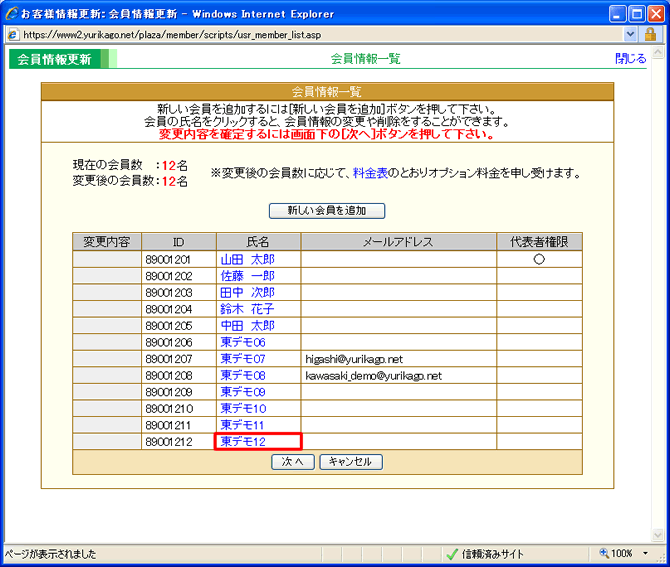Click the 信頼済みサイト checkmark icon
The image size is (670, 567).
pos(452,554)
